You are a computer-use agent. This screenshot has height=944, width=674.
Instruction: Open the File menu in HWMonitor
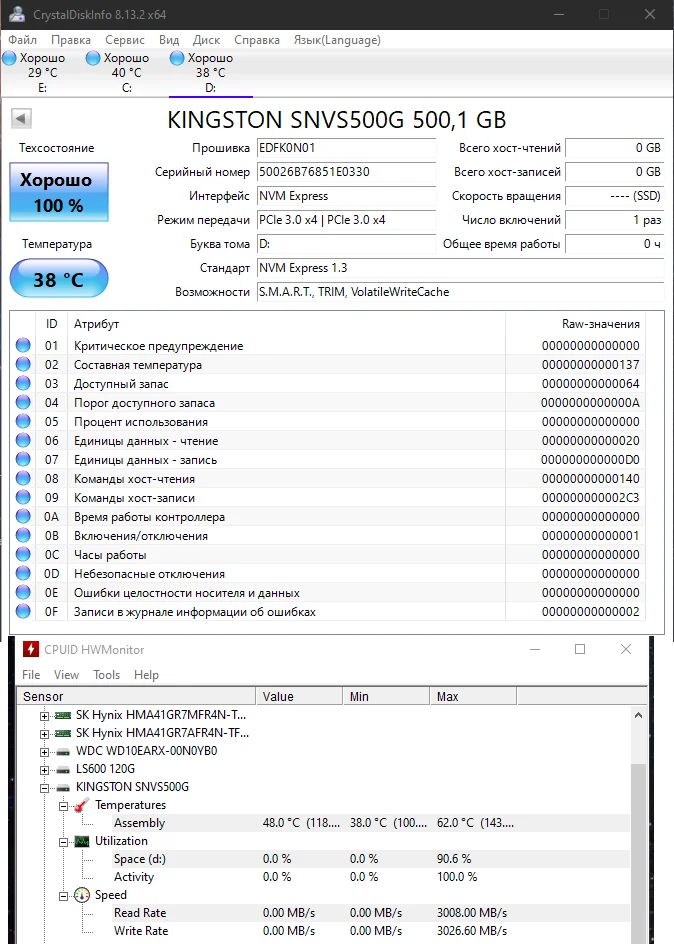[x=31, y=675]
